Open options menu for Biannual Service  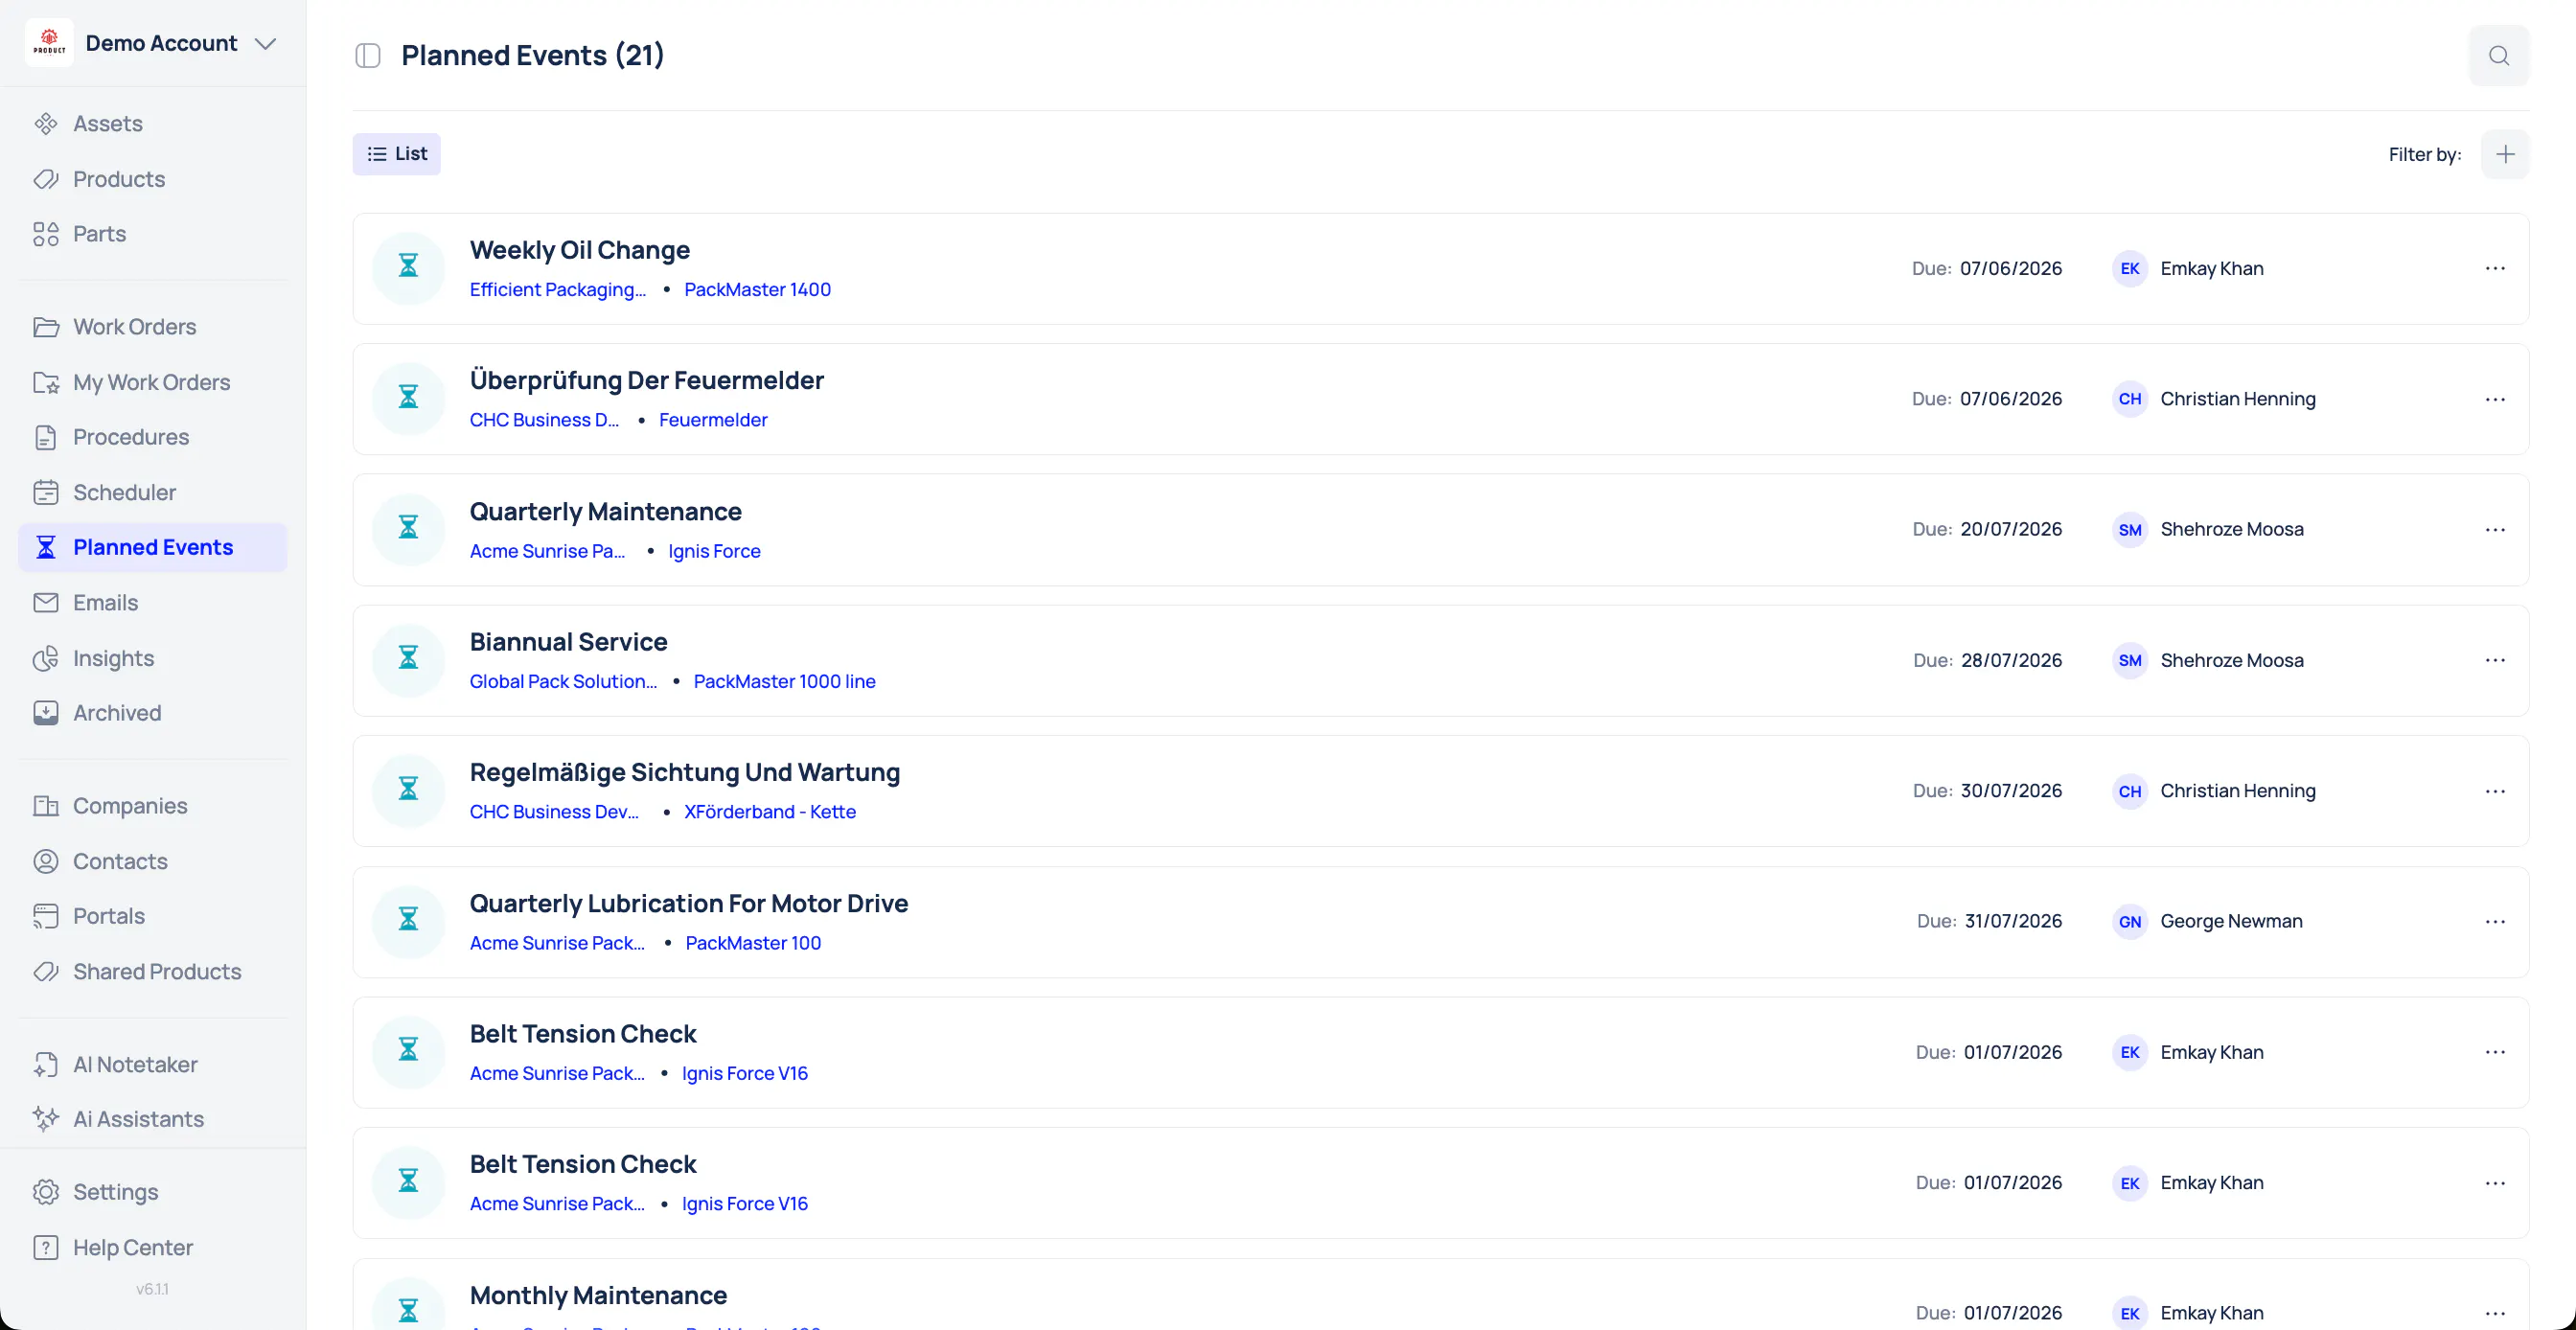point(2495,660)
